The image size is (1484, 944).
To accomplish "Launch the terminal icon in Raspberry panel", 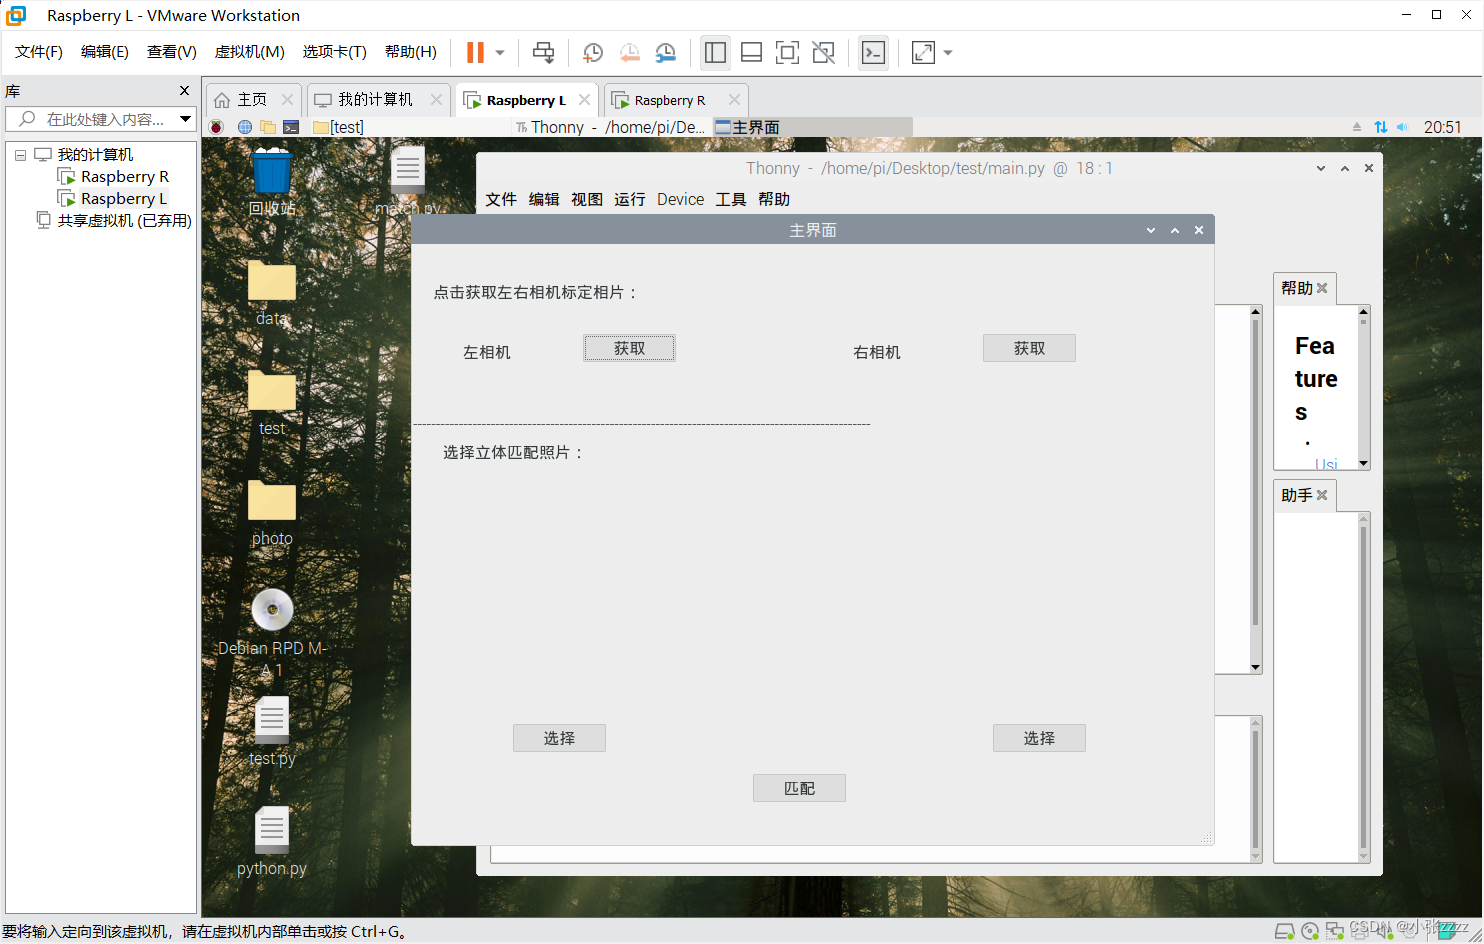I will pyautogui.click(x=291, y=127).
